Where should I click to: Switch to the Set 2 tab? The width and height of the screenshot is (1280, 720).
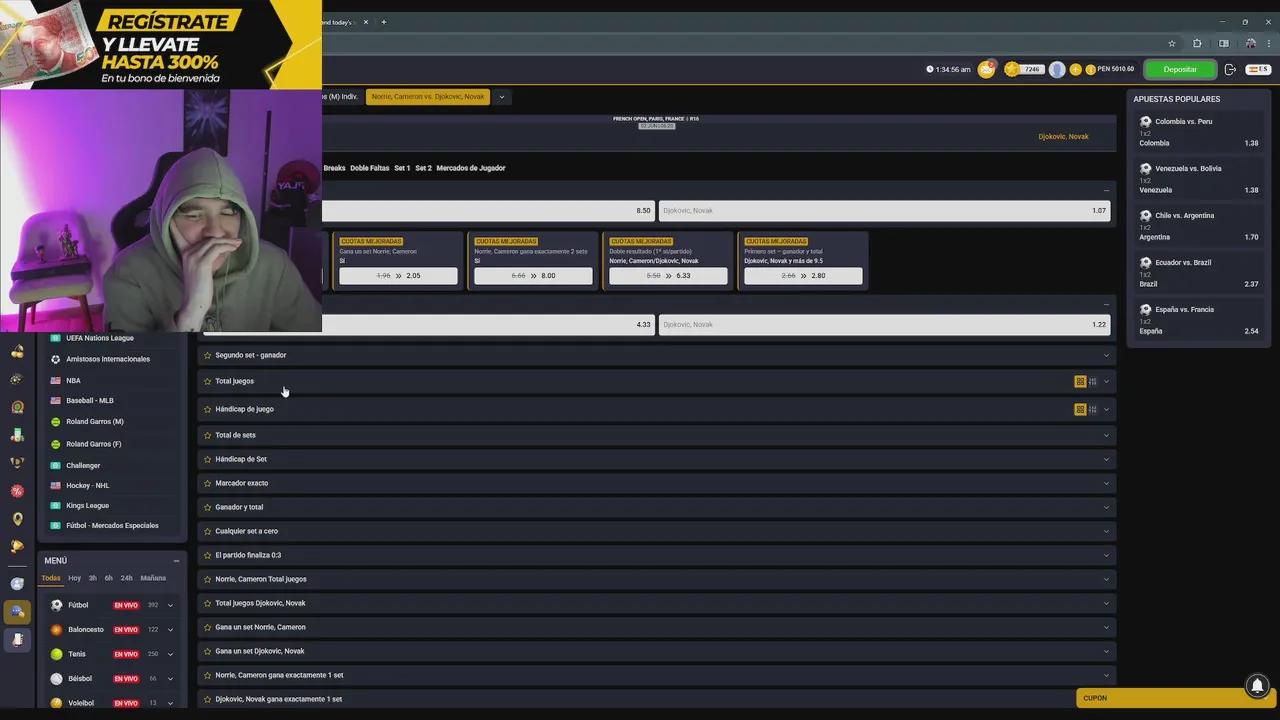[423, 168]
